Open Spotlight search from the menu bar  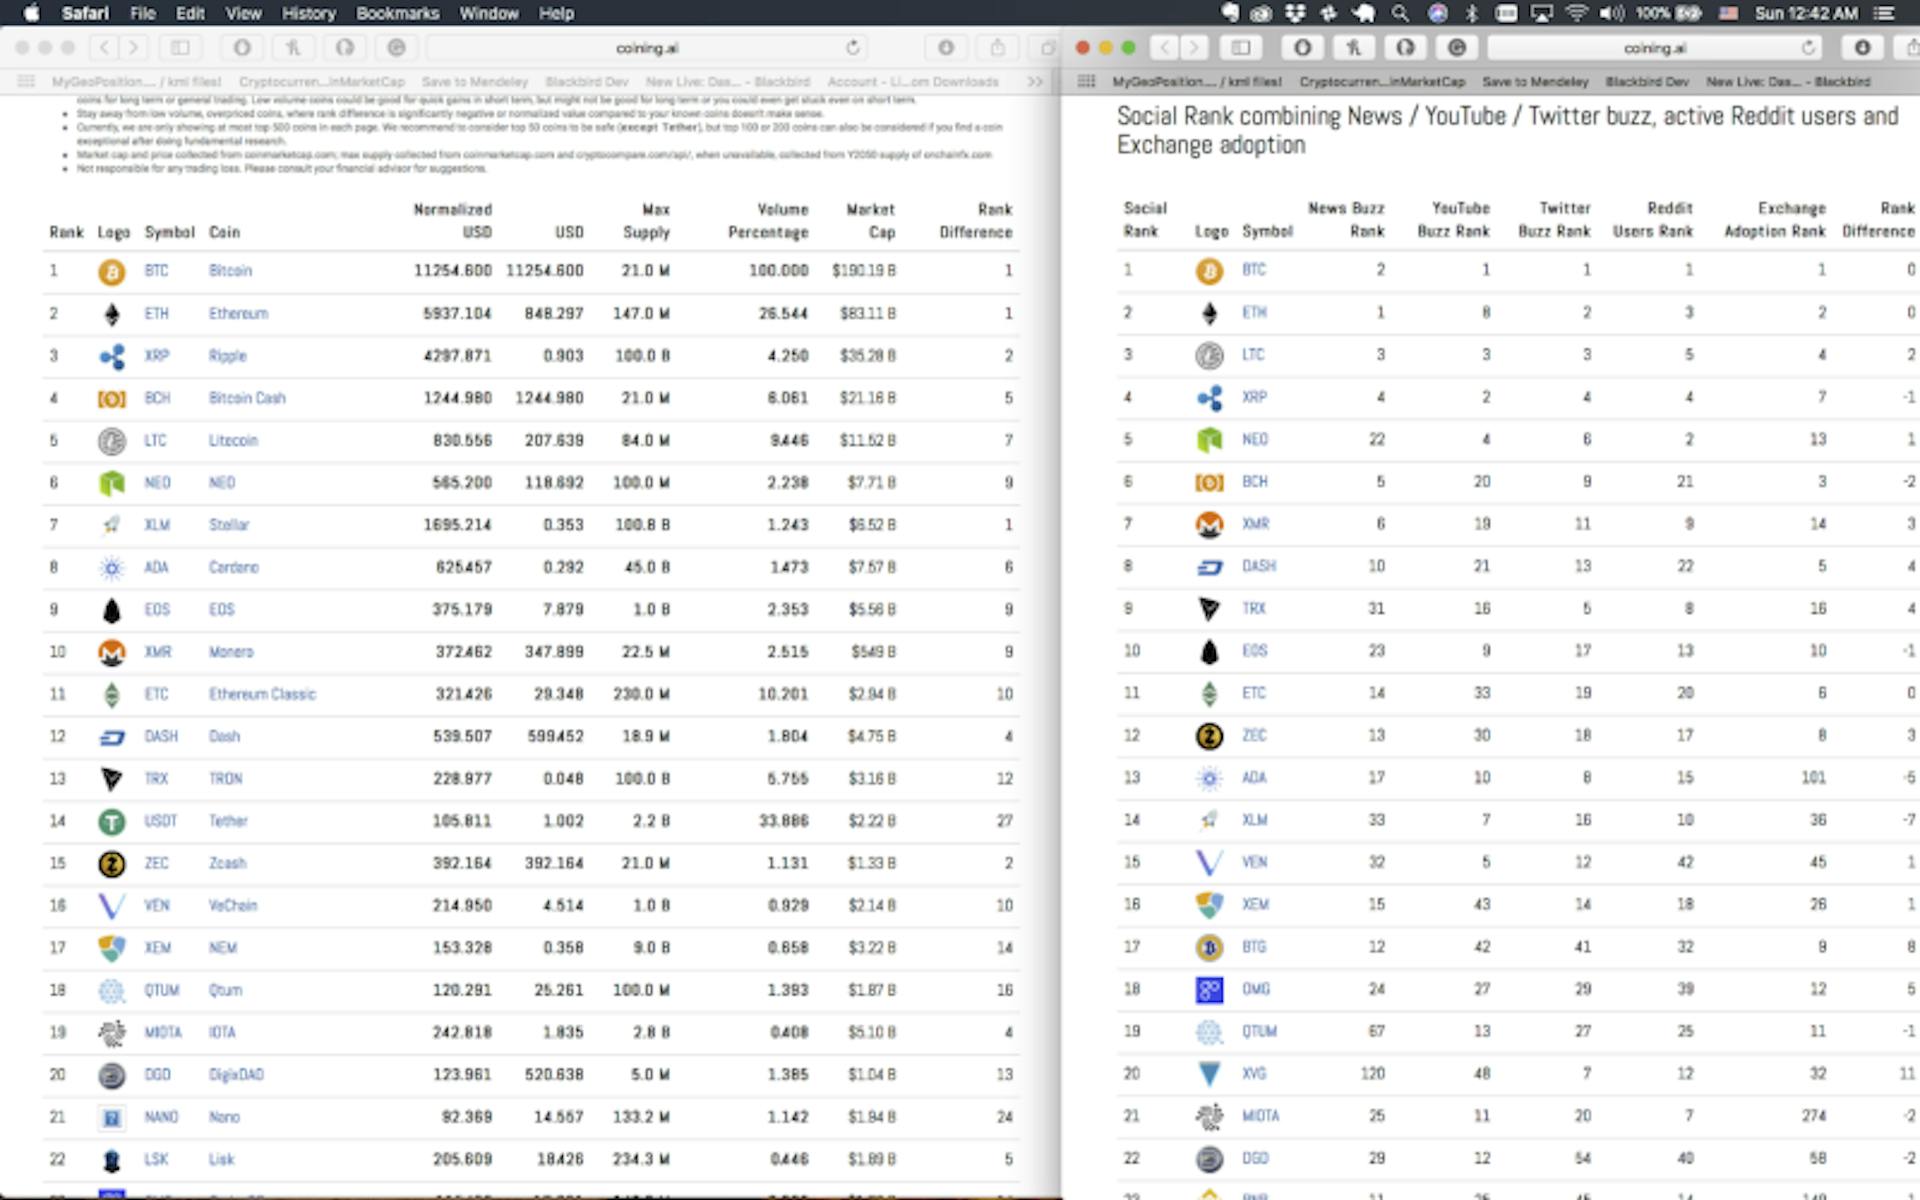tap(1400, 13)
